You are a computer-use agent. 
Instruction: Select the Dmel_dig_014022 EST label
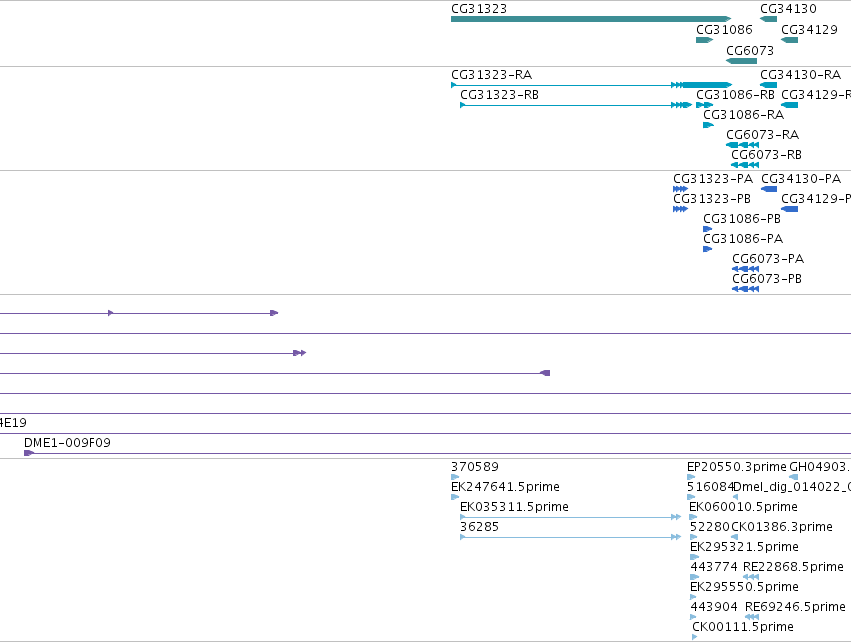(x=792, y=487)
